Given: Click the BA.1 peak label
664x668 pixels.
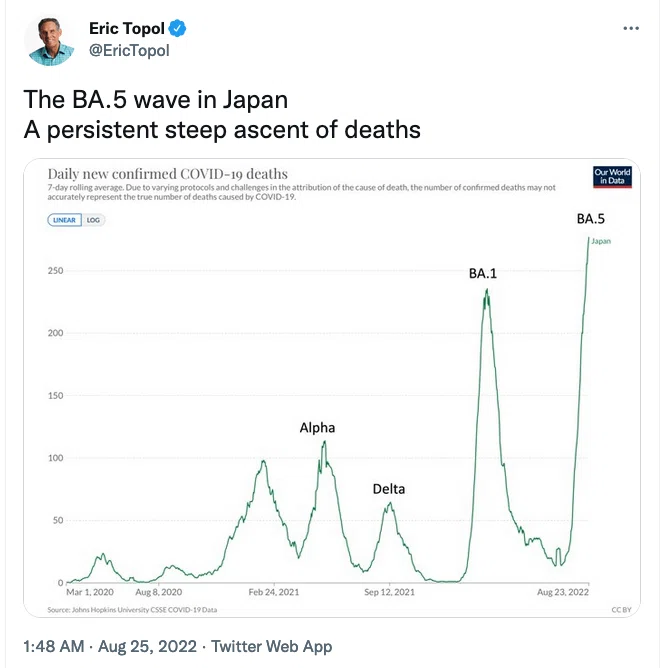Looking at the screenshot, I should pyautogui.click(x=483, y=273).
